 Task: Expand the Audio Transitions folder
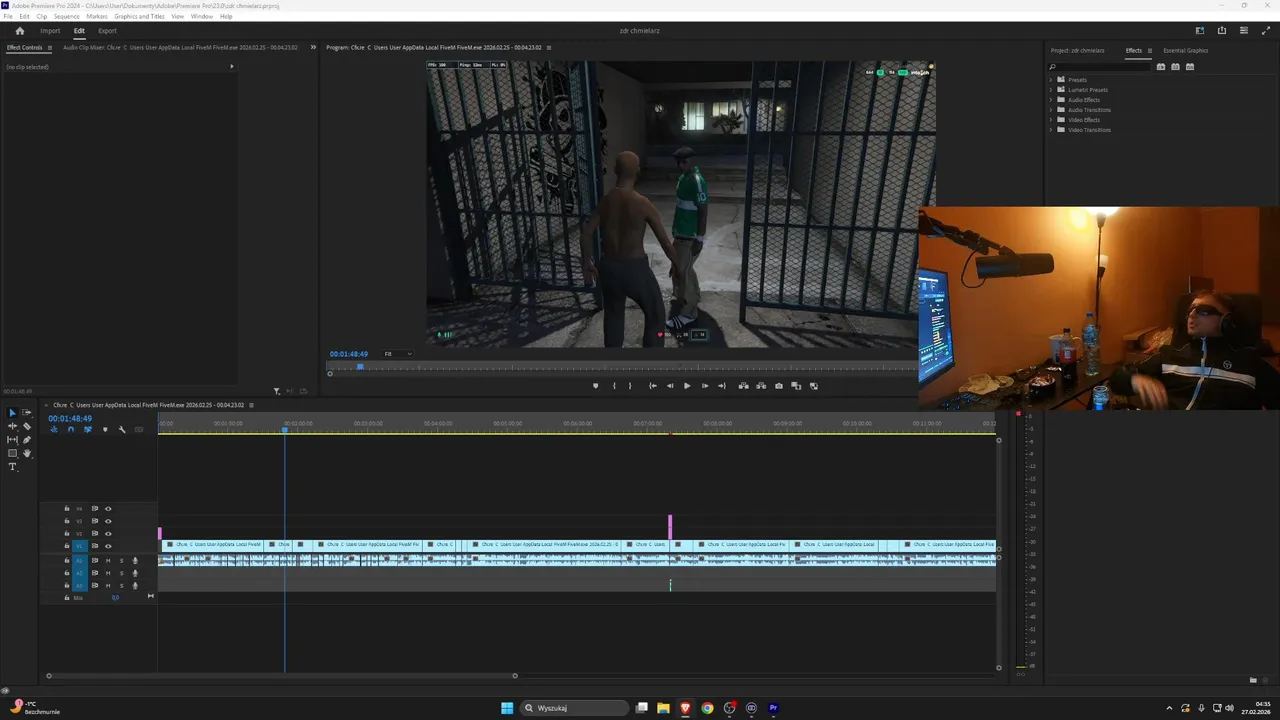click(x=1051, y=110)
